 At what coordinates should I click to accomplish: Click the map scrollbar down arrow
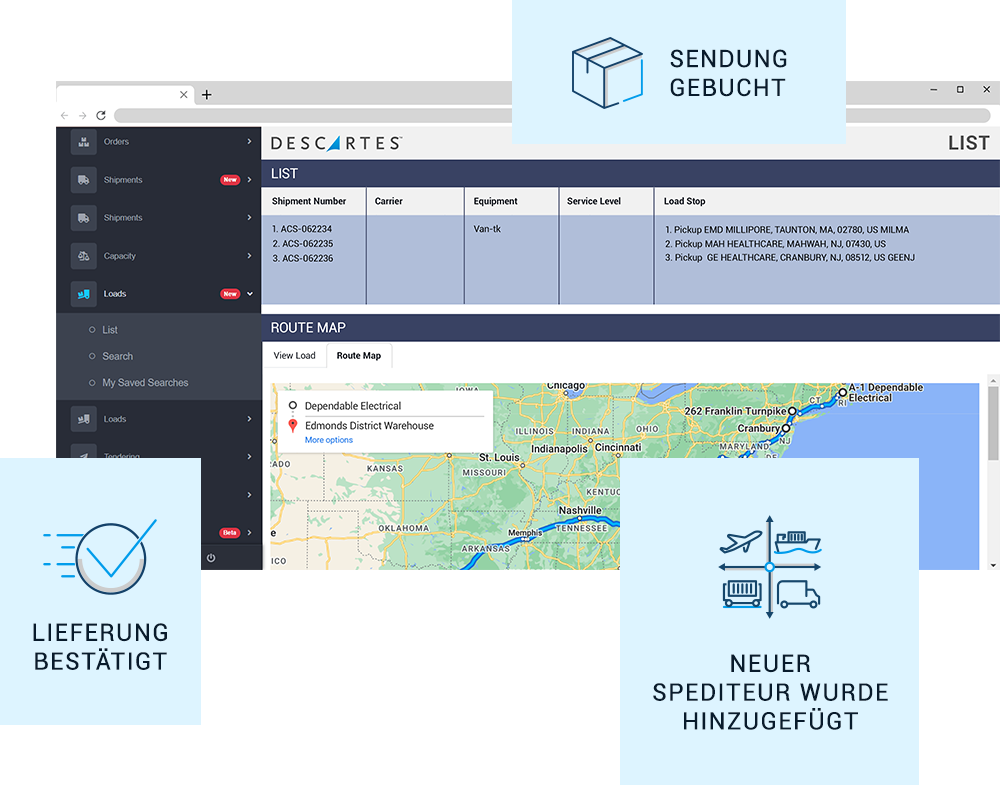[x=993, y=565]
